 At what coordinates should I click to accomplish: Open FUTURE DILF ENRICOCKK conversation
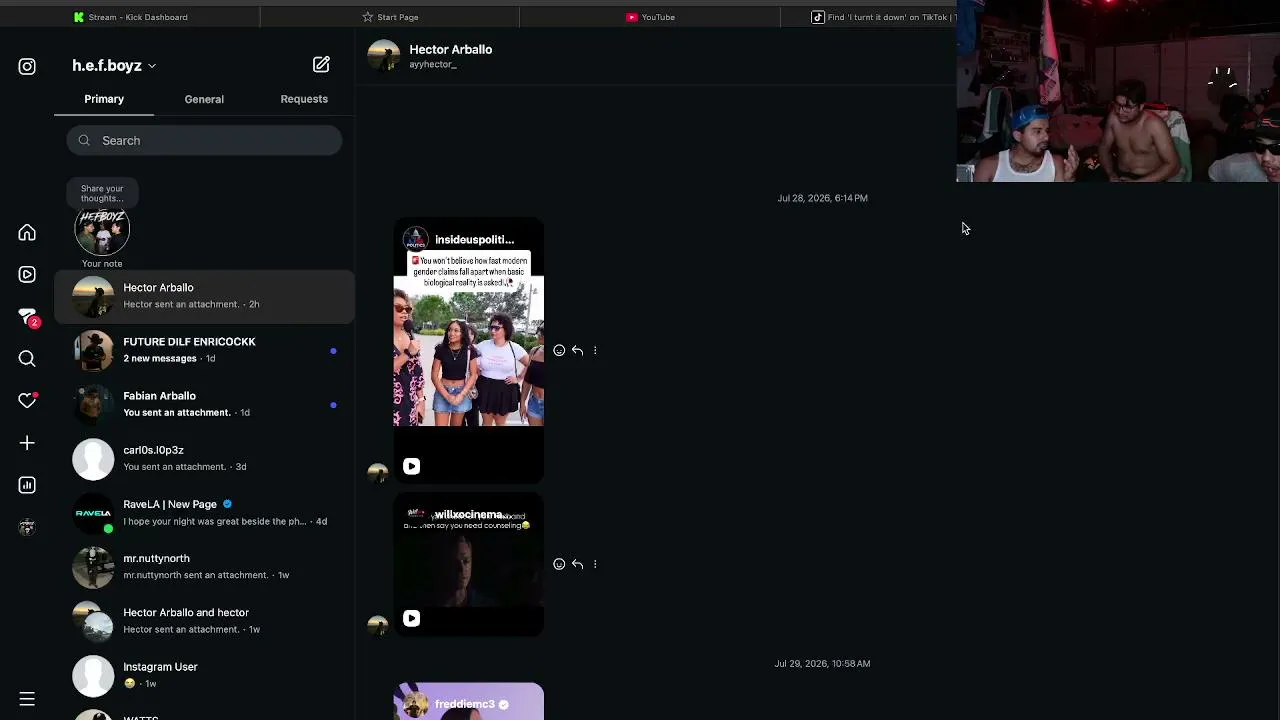coord(204,350)
